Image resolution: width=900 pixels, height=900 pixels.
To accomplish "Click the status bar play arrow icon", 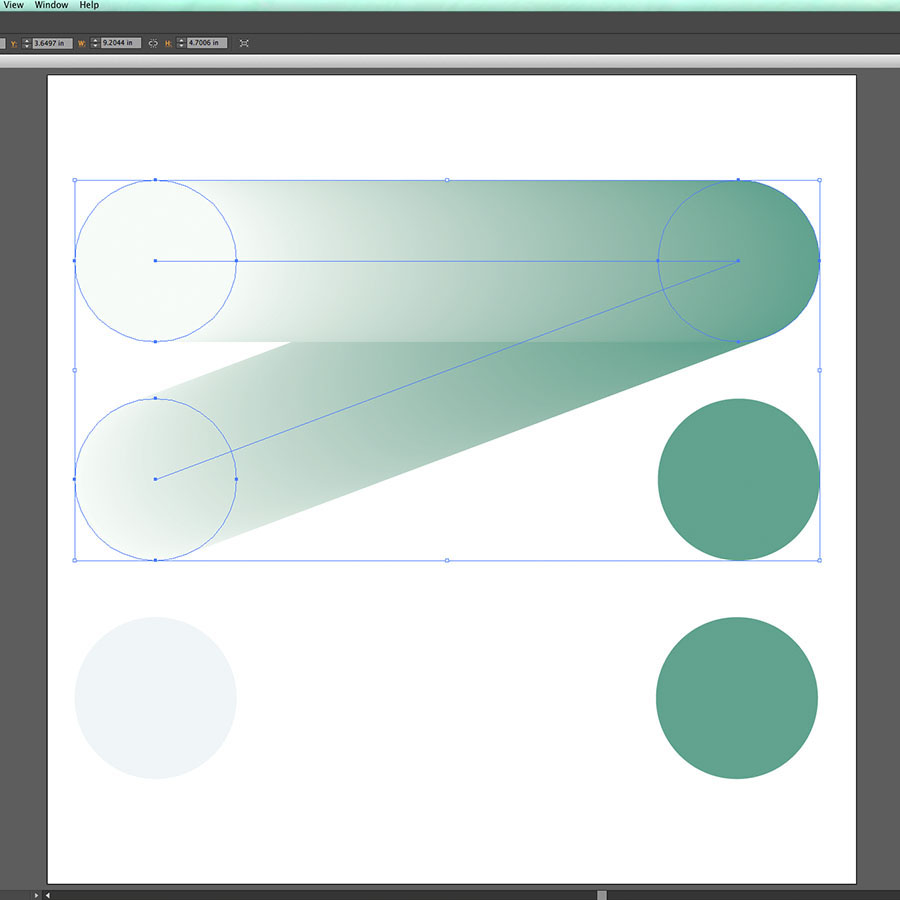I will [37, 895].
